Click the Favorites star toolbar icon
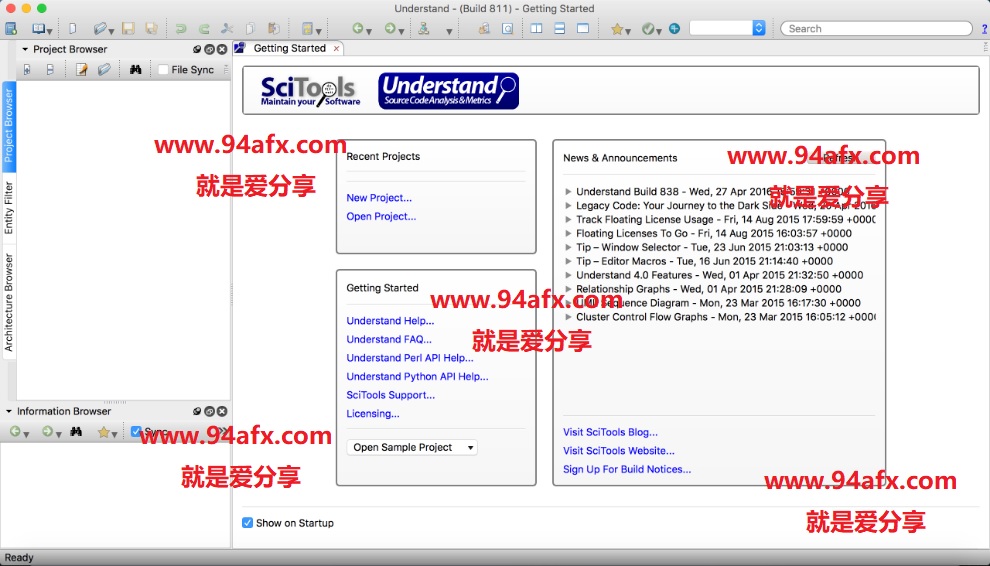The height and width of the screenshot is (566, 990). pyautogui.click(x=617, y=28)
